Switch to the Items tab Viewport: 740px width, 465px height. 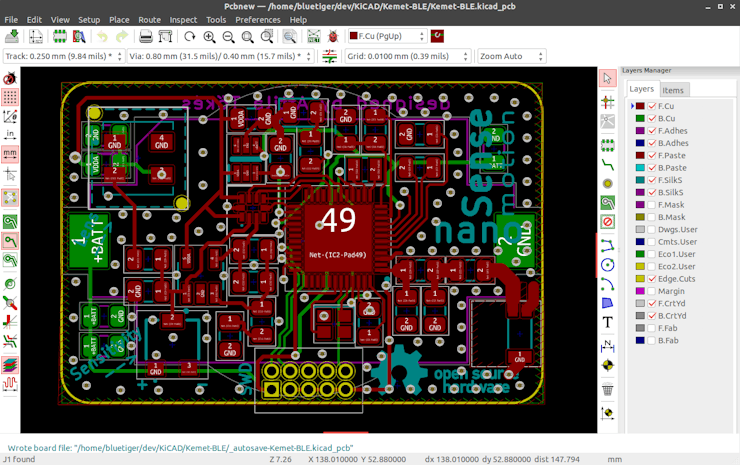[673, 90]
